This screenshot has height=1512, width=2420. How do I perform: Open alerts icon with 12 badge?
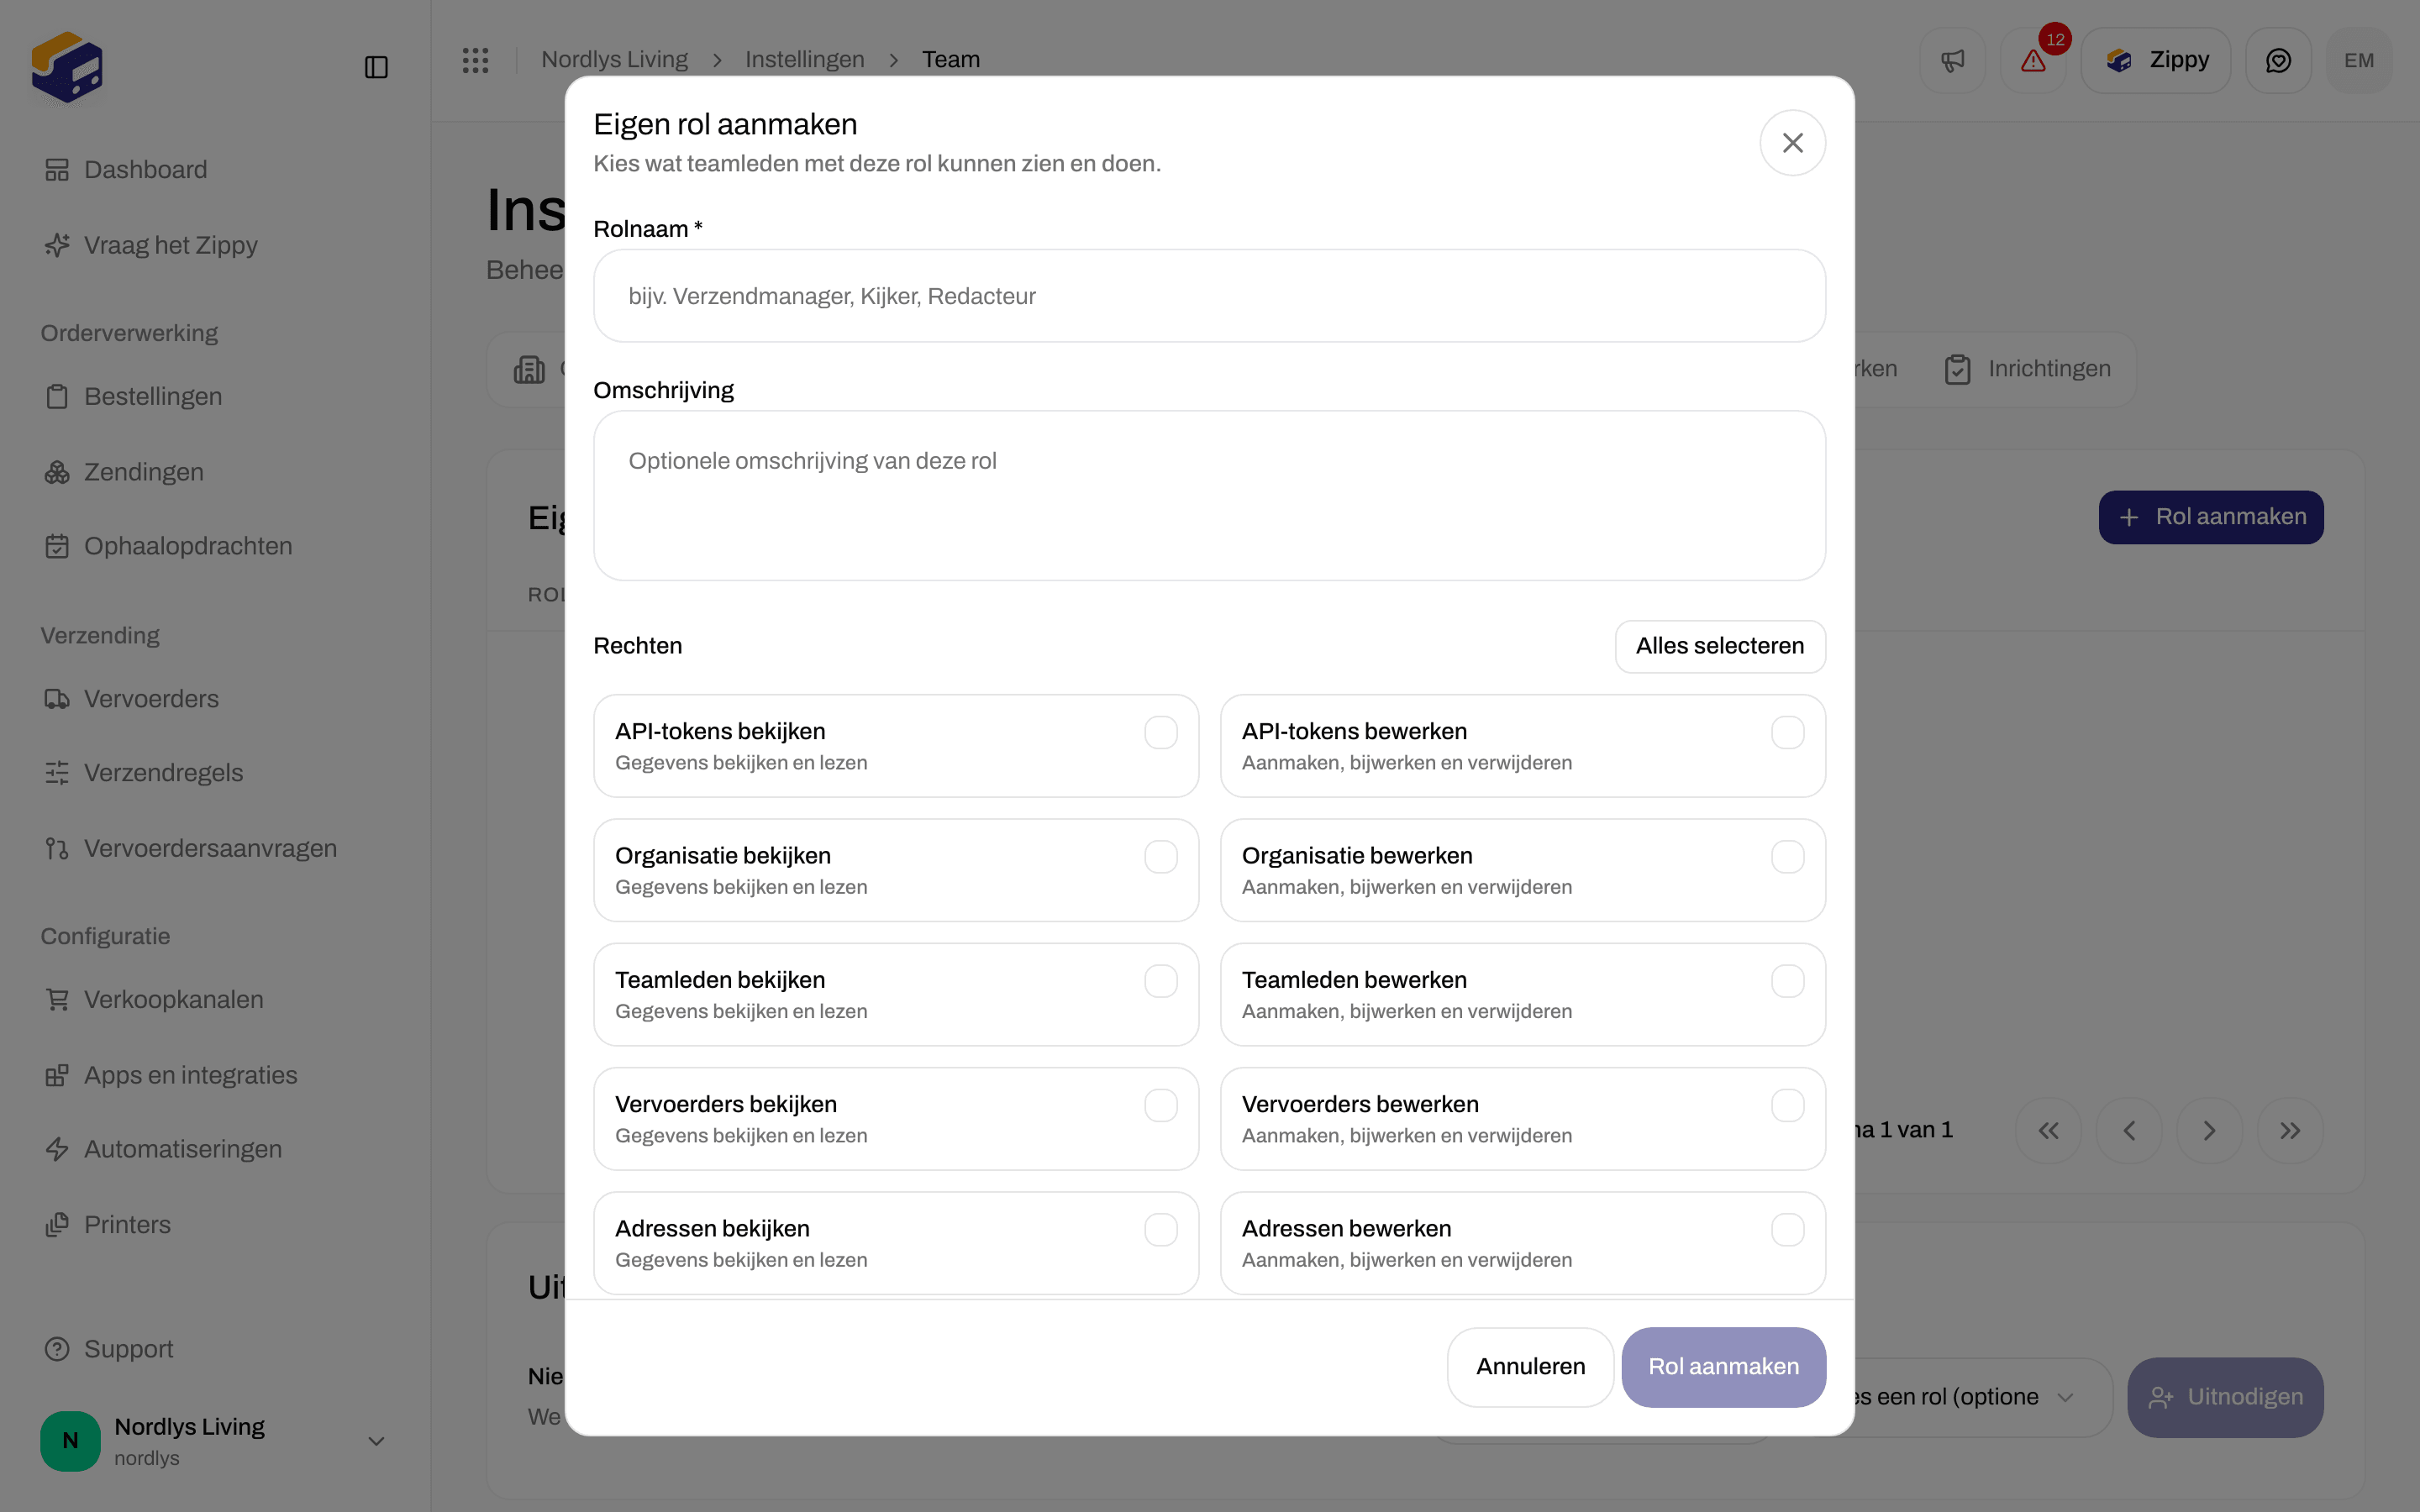point(2033,60)
